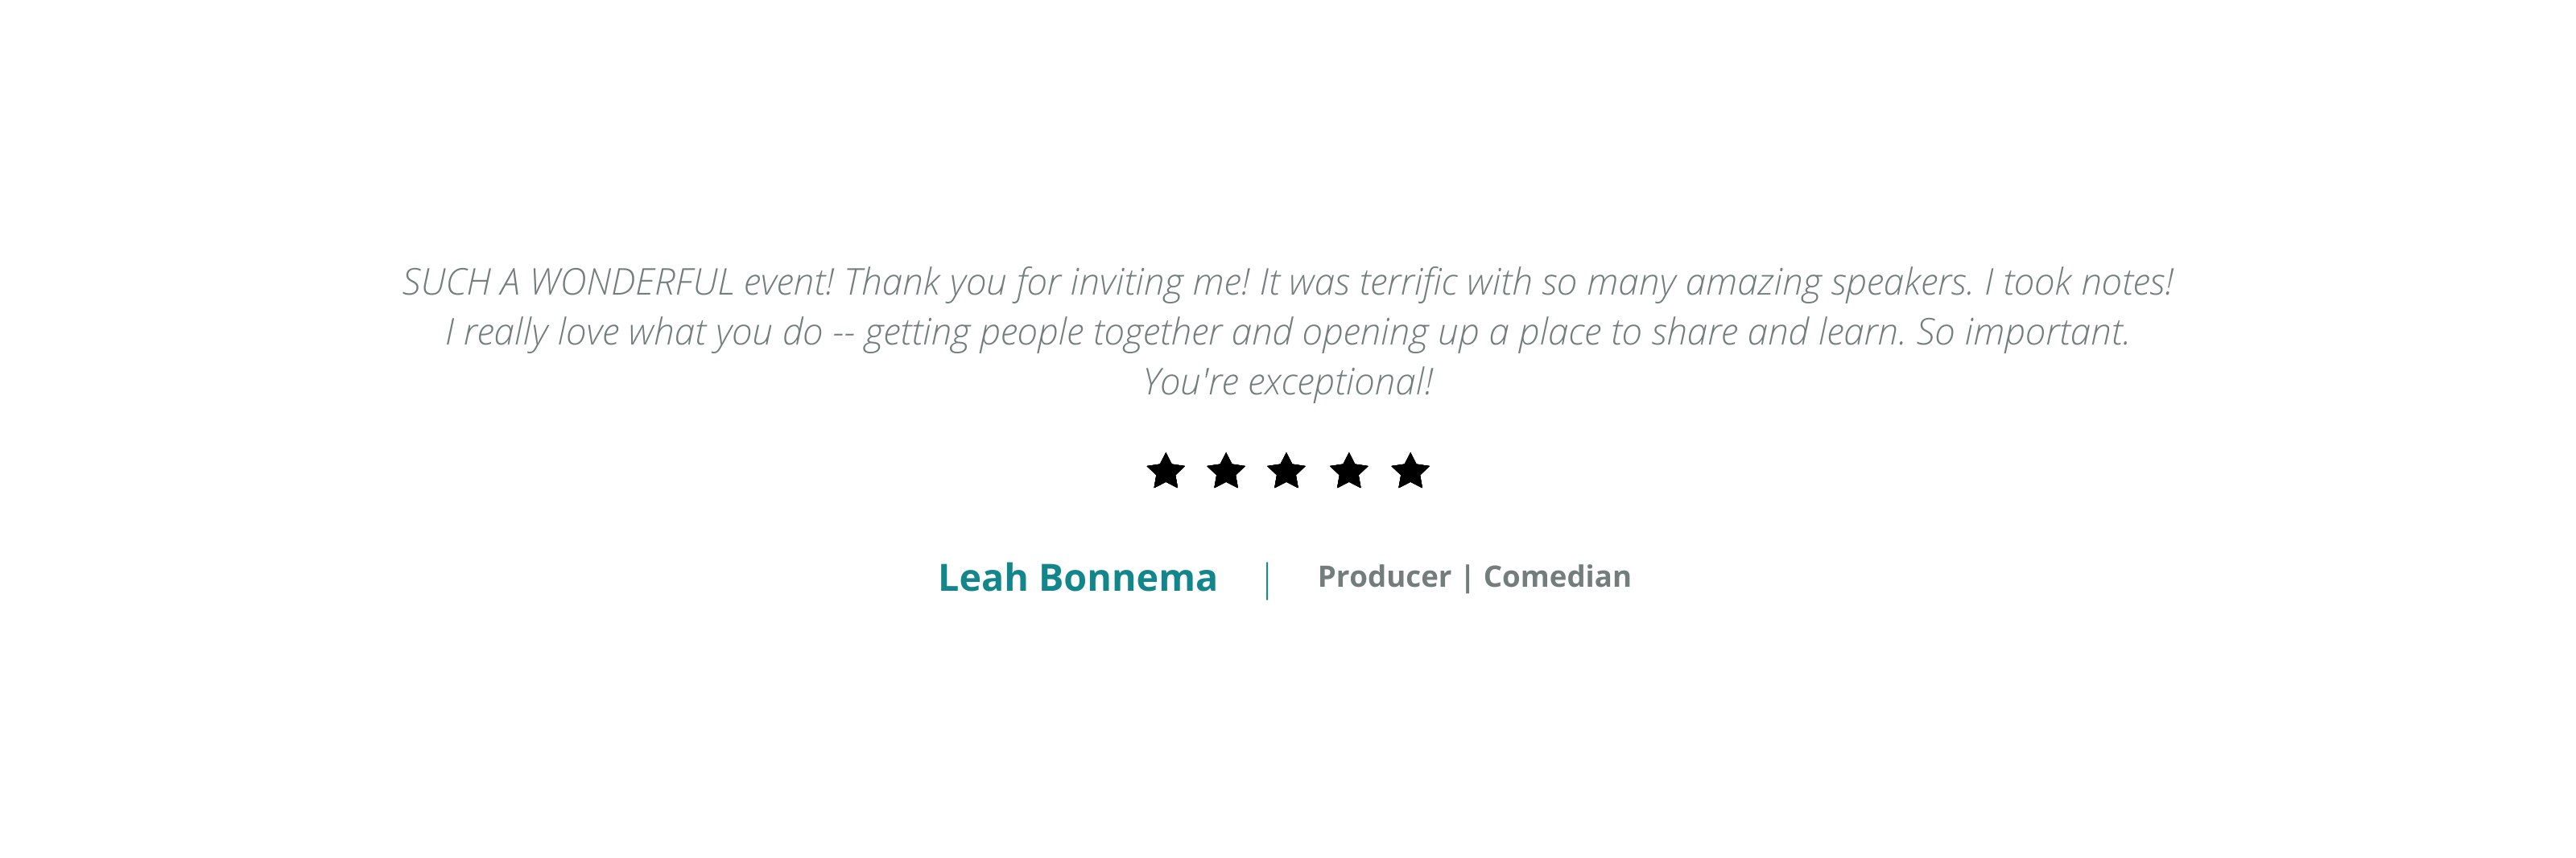This screenshot has width=2576, height=858.
Task: Choose the fourth star in the rating
Action: [x=1349, y=471]
